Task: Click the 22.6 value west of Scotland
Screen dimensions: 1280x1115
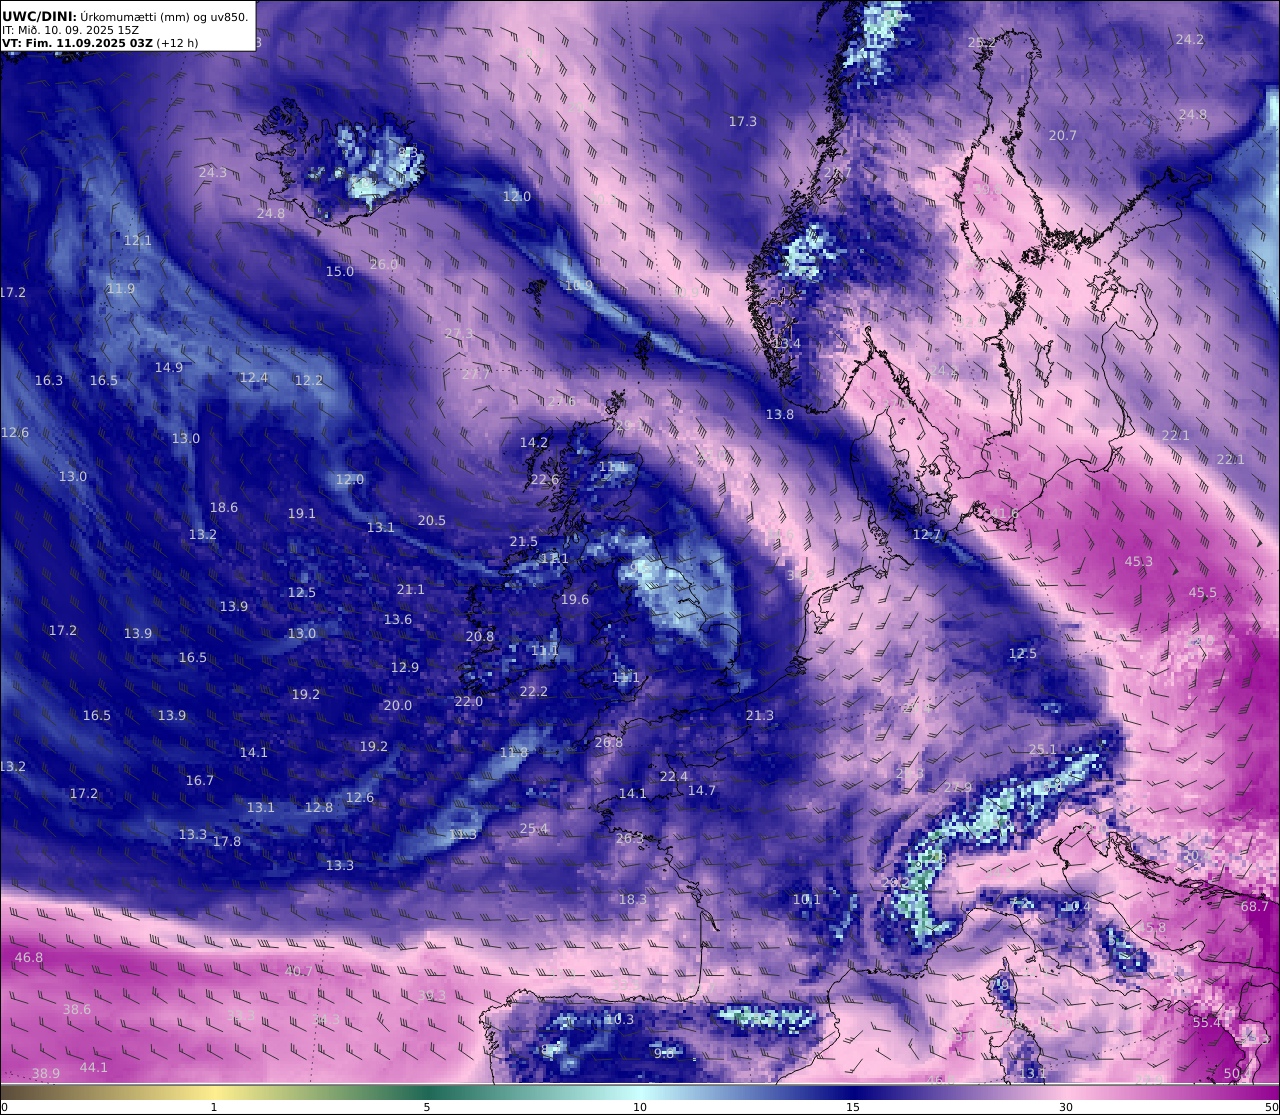Action: pos(545,480)
